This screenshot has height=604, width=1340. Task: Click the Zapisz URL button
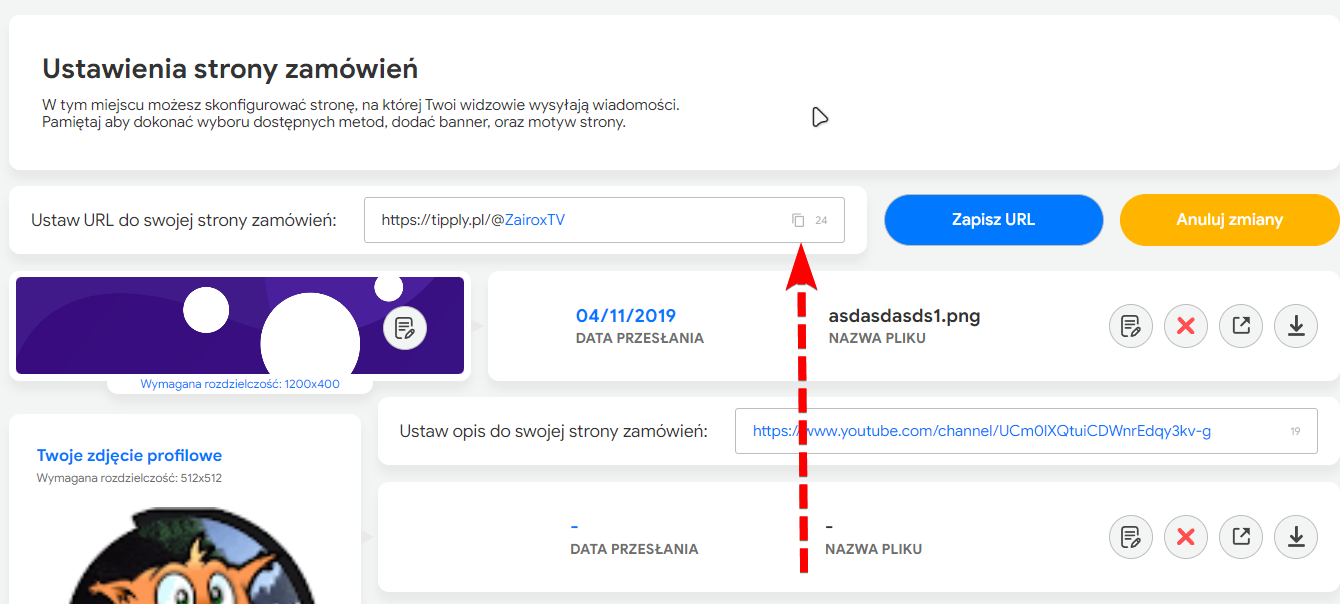click(x=993, y=220)
